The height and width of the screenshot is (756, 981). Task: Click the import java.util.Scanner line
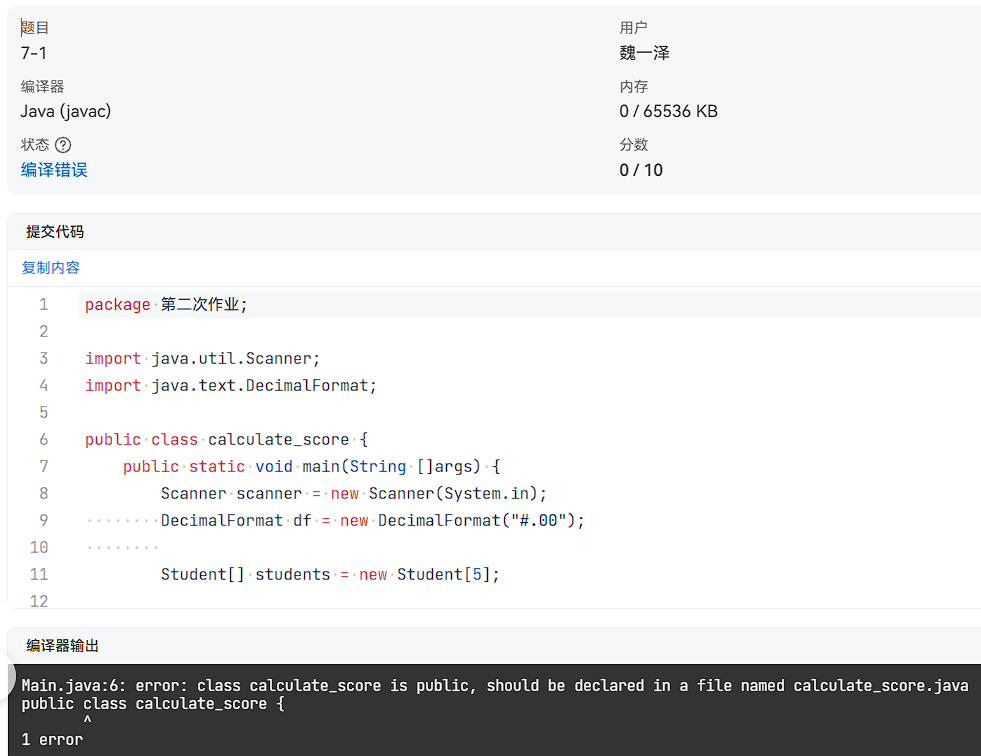(202, 358)
